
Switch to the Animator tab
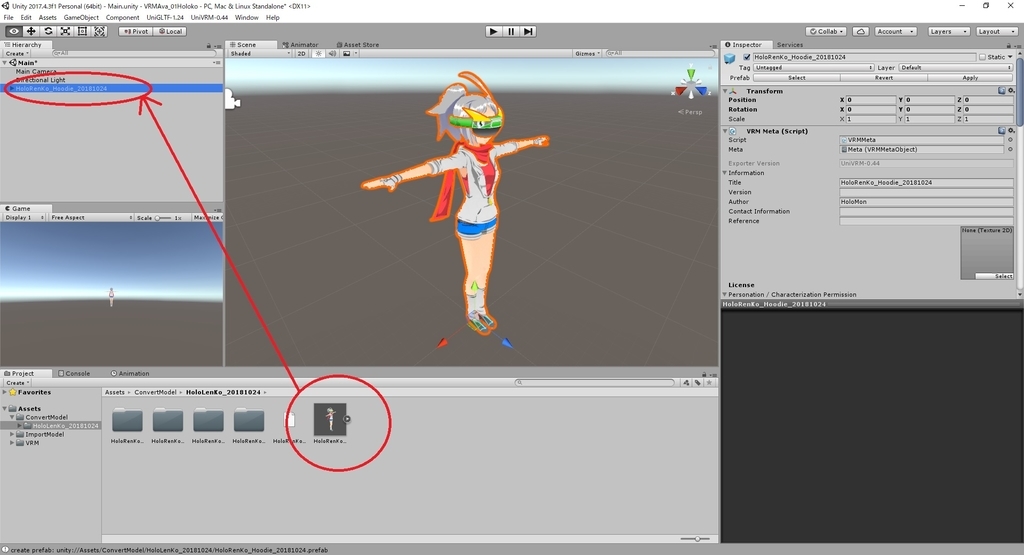(x=300, y=45)
